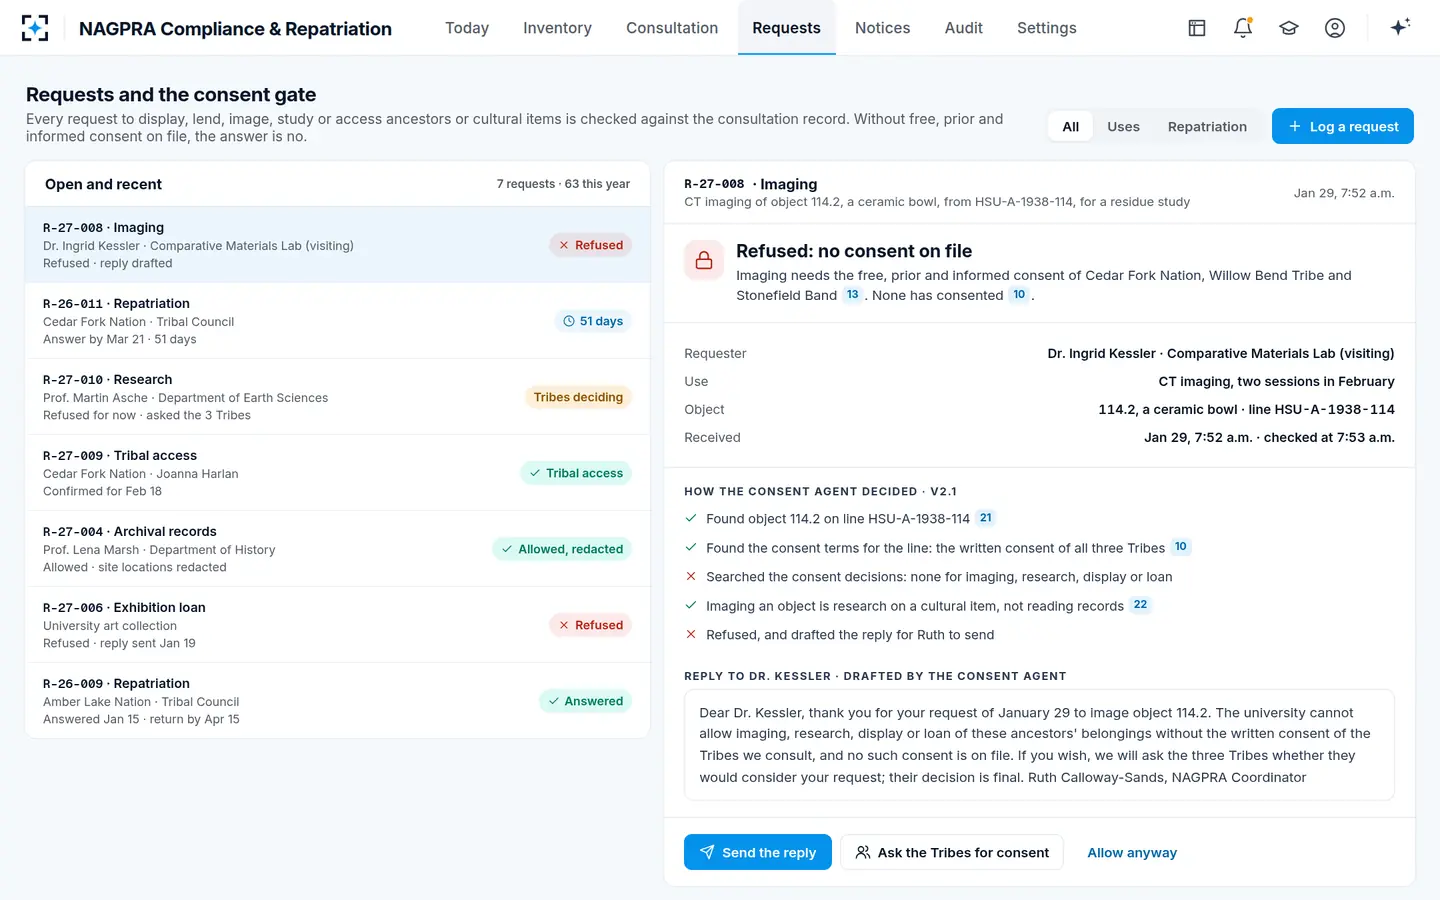This screenshot has width=1440, height=900.
Task: Select request R-27-006 Exhibition loan
Action: [x=338, y=625]
